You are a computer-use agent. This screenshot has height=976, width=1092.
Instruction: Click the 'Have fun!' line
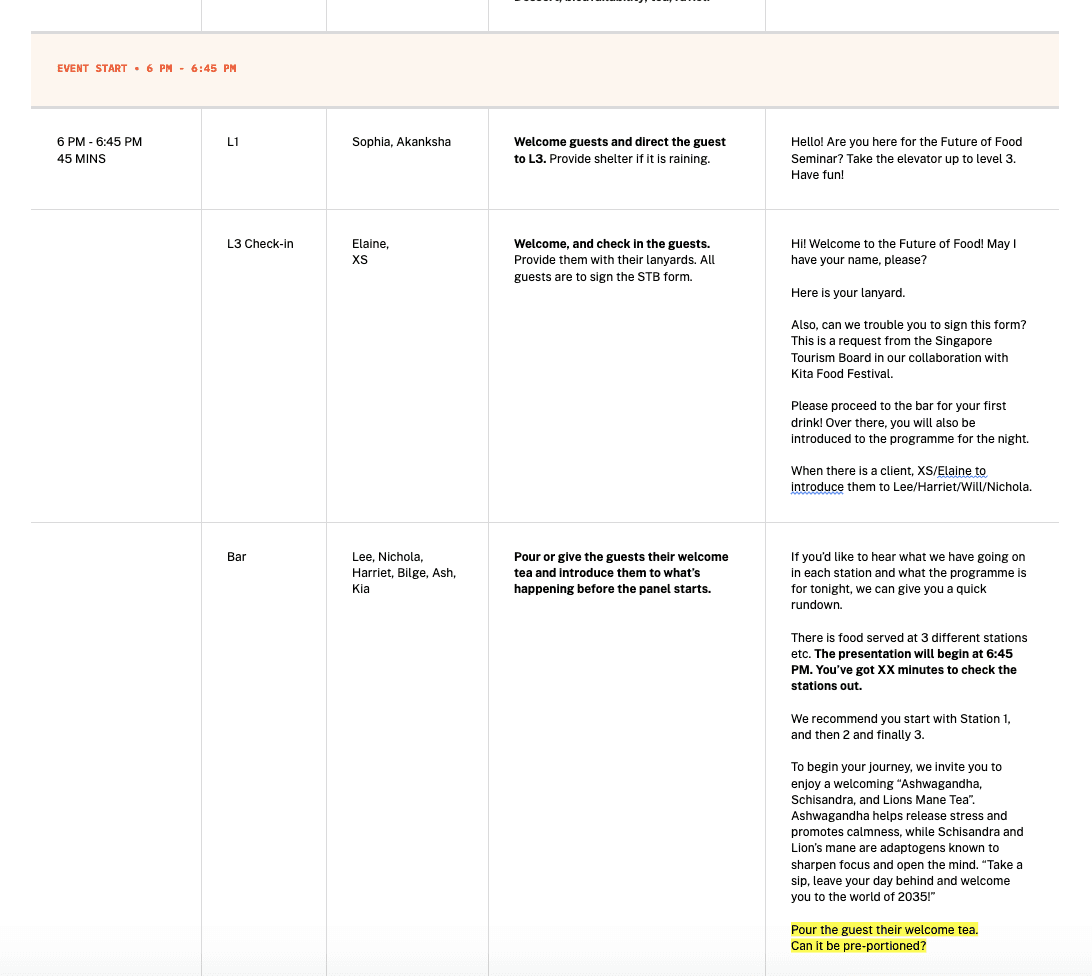[817, 175]
